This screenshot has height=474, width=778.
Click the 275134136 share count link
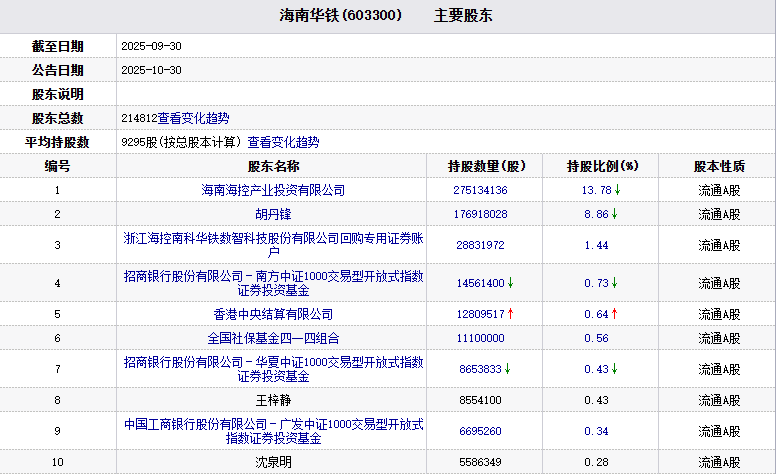(480, 190)
